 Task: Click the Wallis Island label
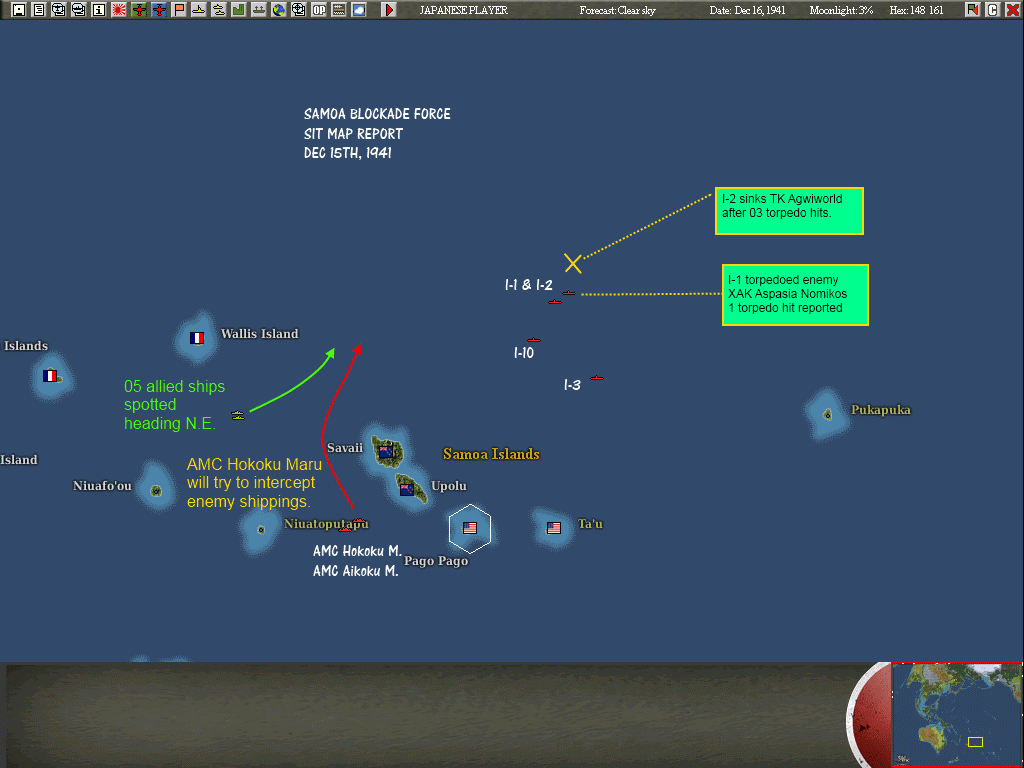[x=259, y=334]
